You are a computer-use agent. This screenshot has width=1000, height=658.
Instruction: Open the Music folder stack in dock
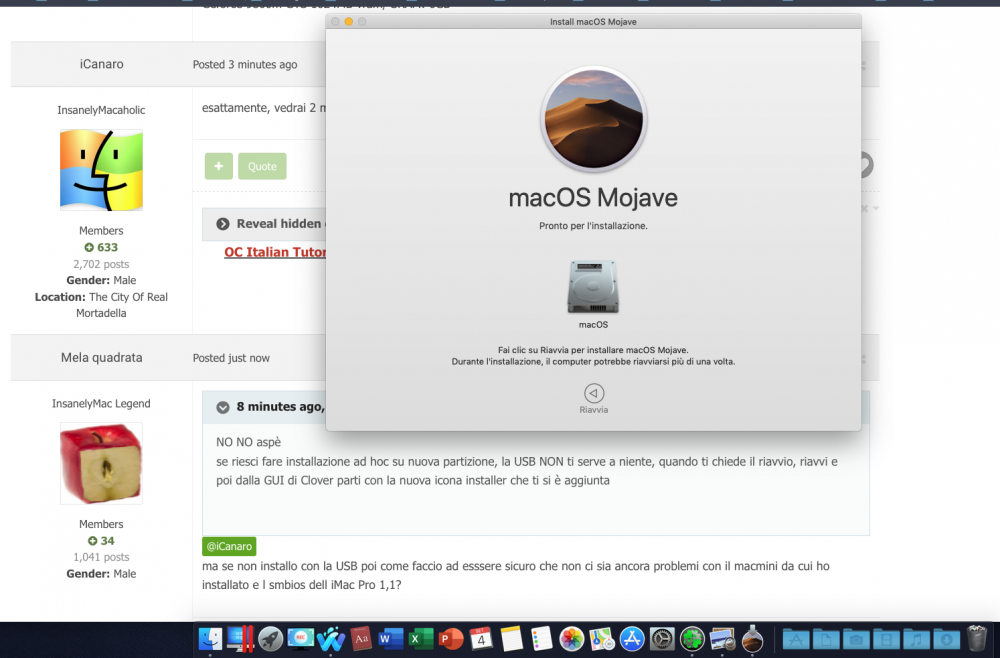point(916,638)
